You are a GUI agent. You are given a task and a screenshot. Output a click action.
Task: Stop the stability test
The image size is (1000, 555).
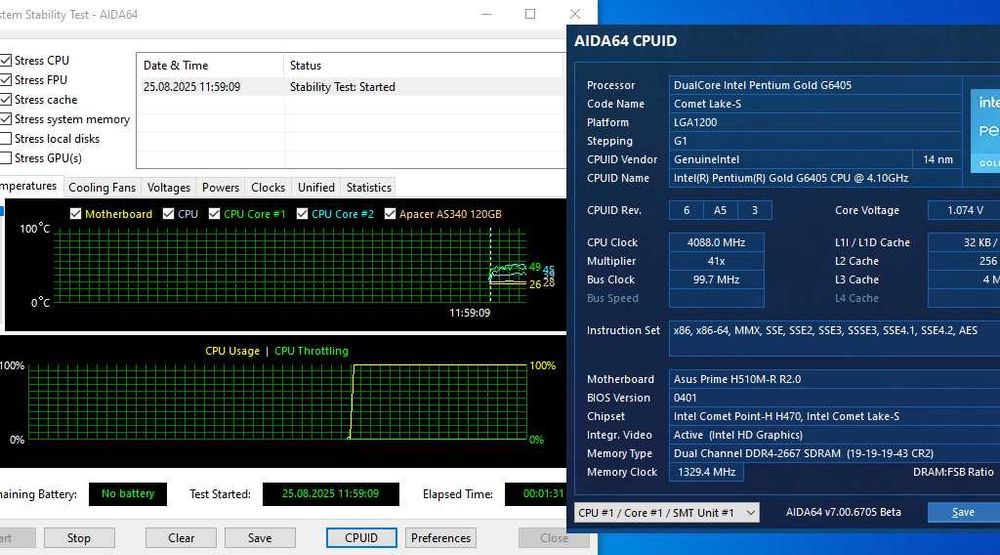point(79,538)
